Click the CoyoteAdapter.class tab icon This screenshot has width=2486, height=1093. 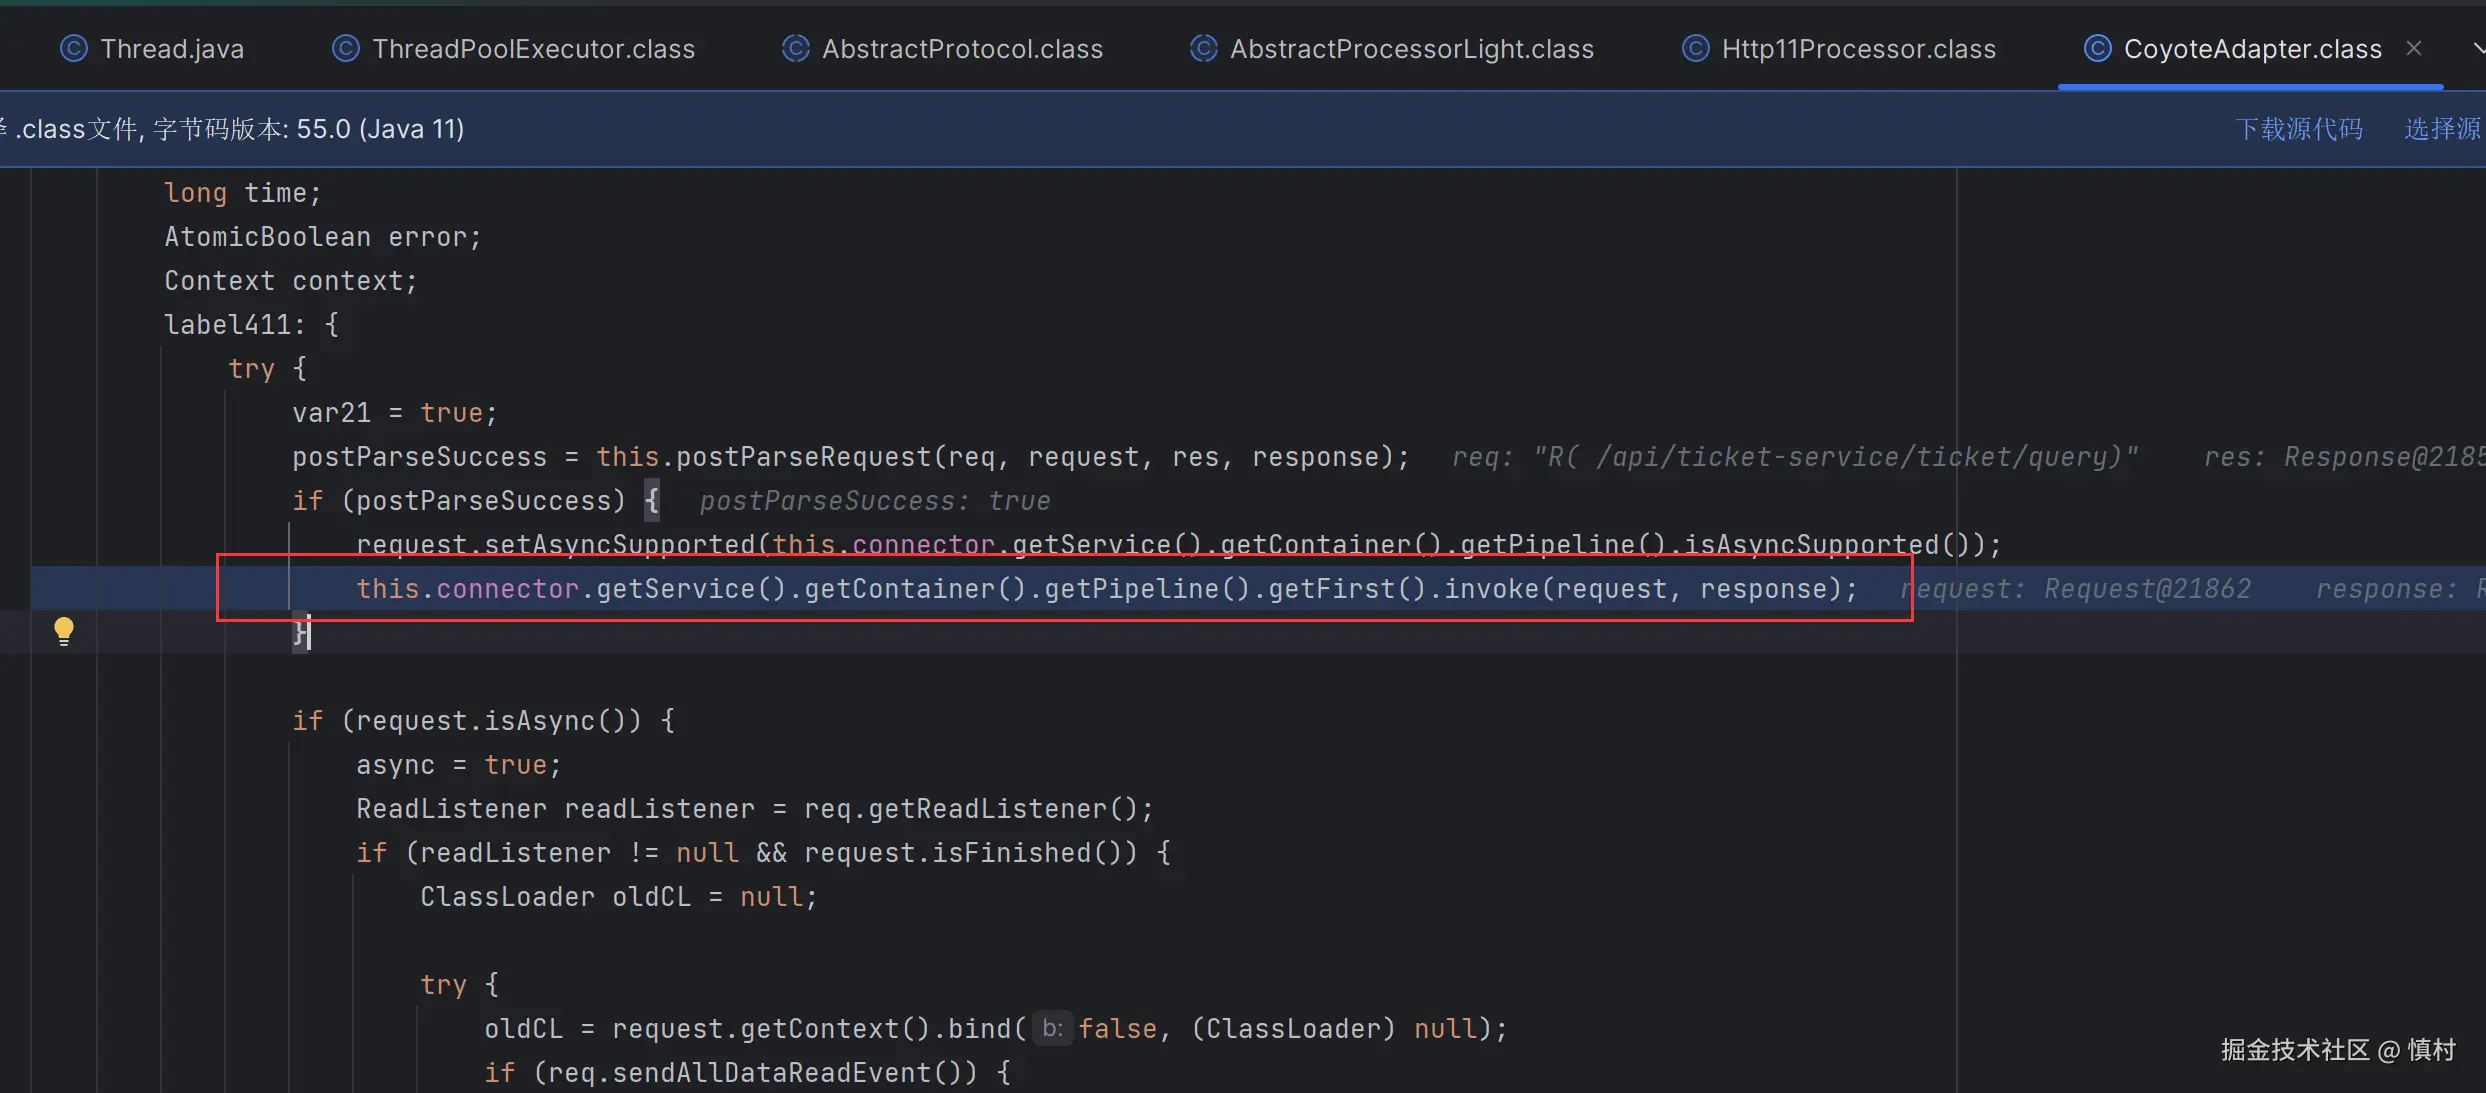pyautogui.click(x=2097, y=48)
